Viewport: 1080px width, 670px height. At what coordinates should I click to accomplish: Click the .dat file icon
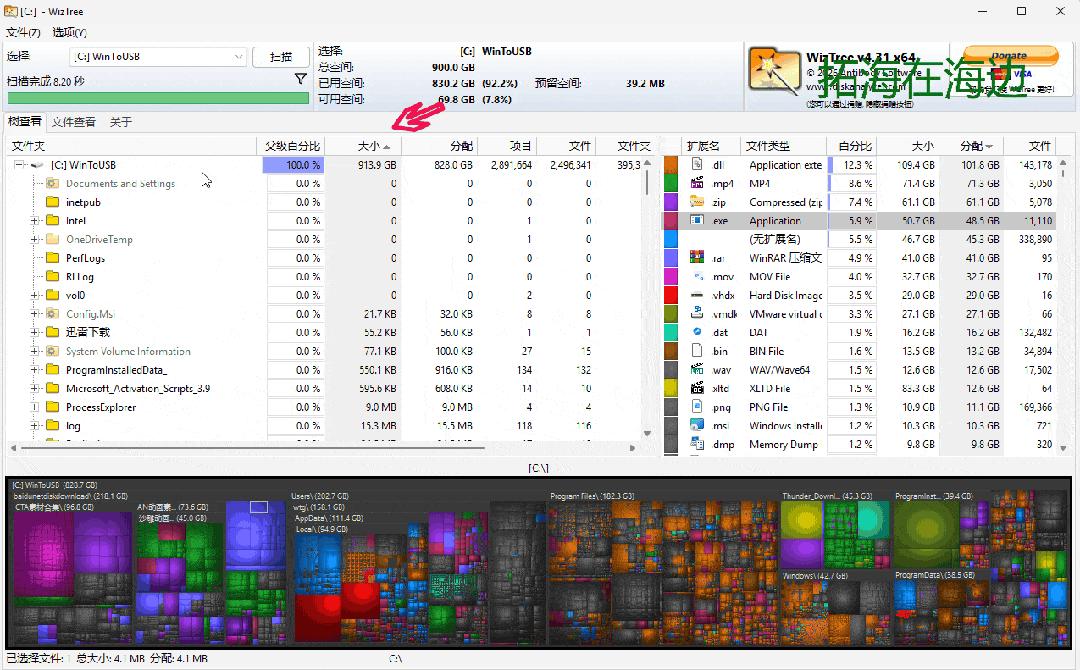pyautogui.click(x=697, y=331)
